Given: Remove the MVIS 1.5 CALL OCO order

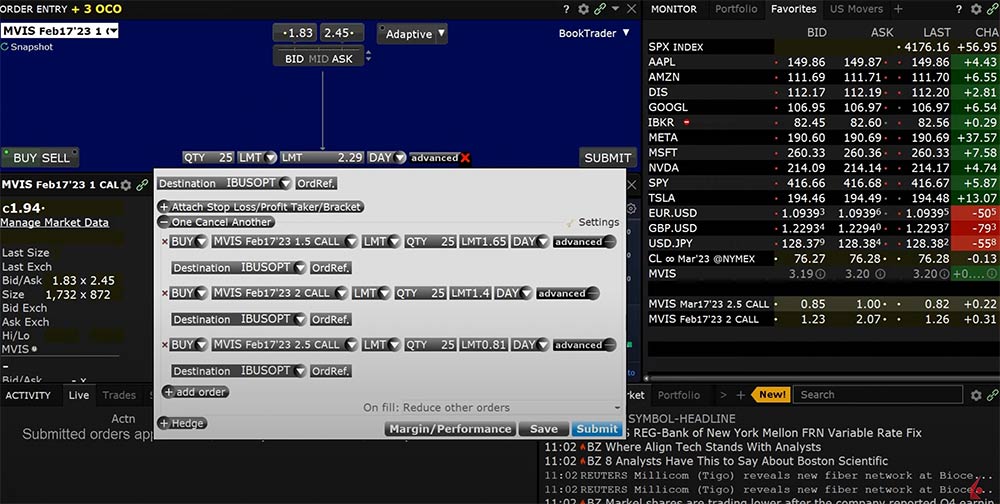Looking at the screenshot, I should coord(165,242).
